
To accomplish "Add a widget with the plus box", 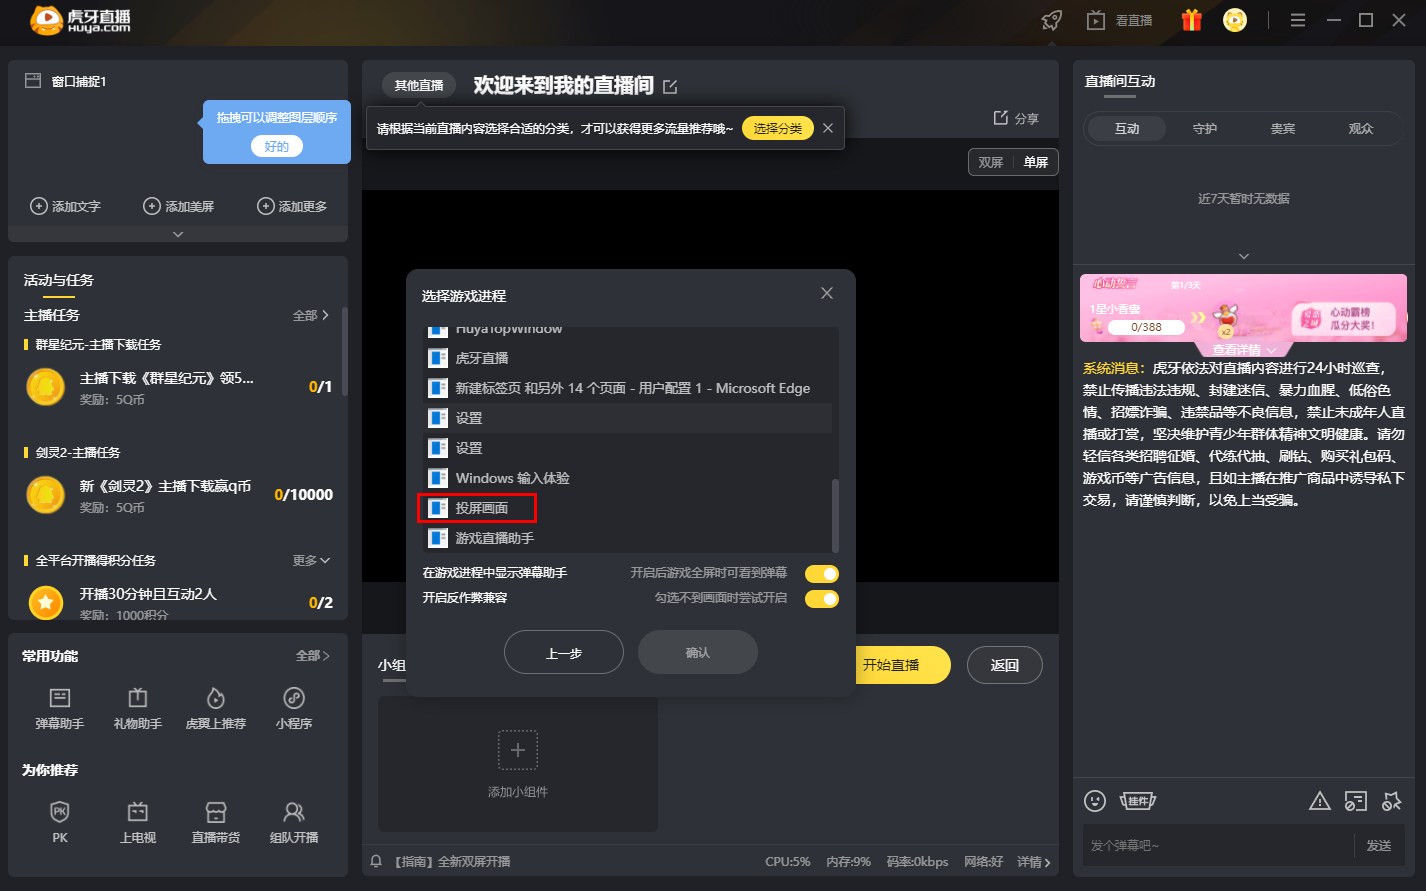I will [518, 750].
